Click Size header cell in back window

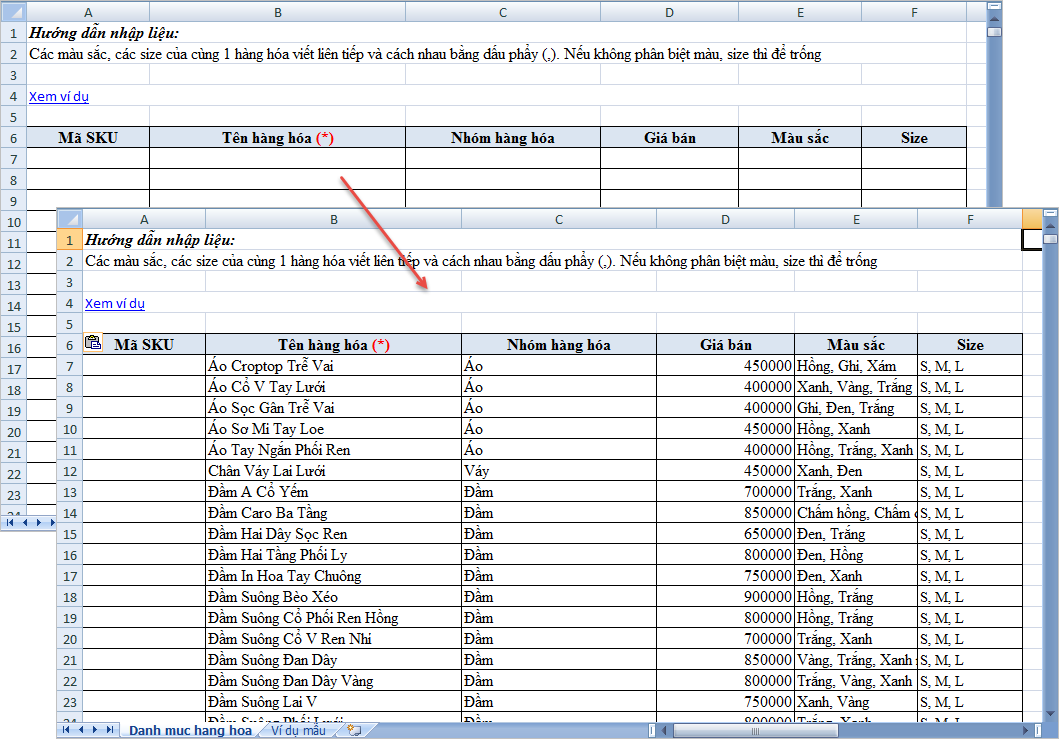pos(914,138)
